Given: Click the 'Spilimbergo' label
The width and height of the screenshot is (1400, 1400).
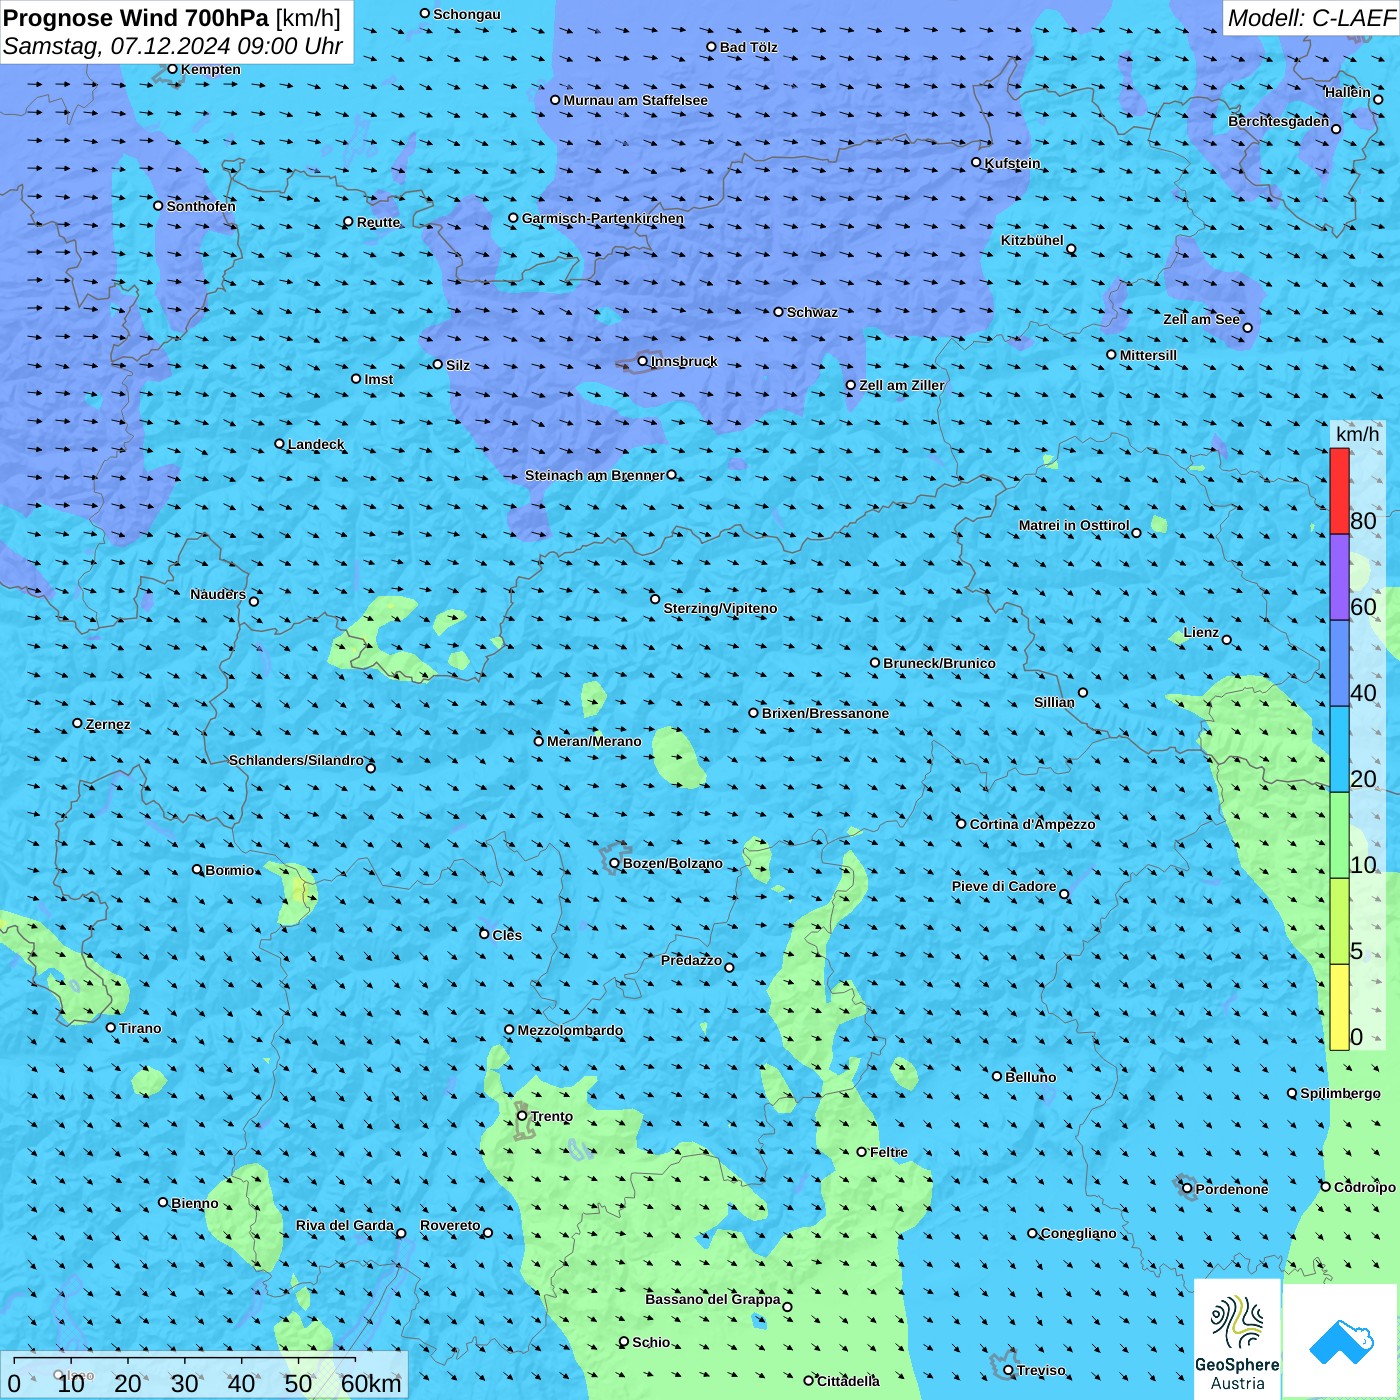Looking at the screenshot, I should tap(1340, 1093).
